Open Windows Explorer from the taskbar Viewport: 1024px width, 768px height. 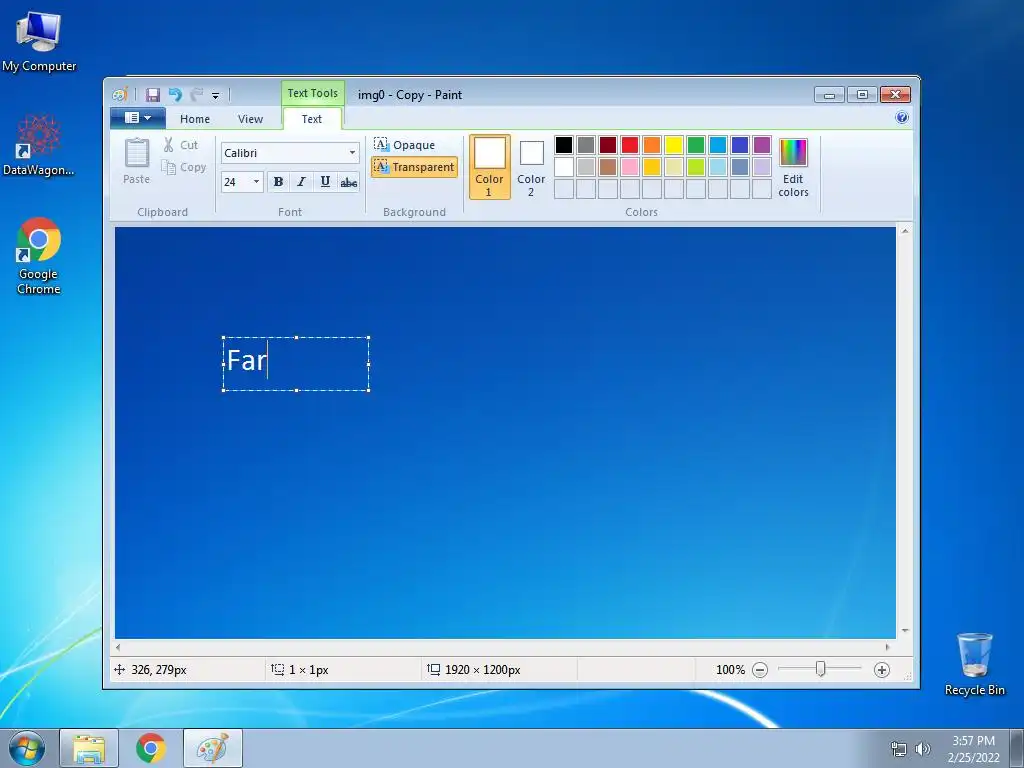tap(89, 748)
